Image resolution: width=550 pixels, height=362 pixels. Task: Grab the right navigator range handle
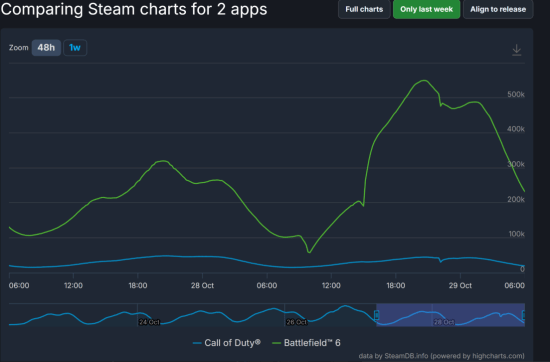pos(523,315)
